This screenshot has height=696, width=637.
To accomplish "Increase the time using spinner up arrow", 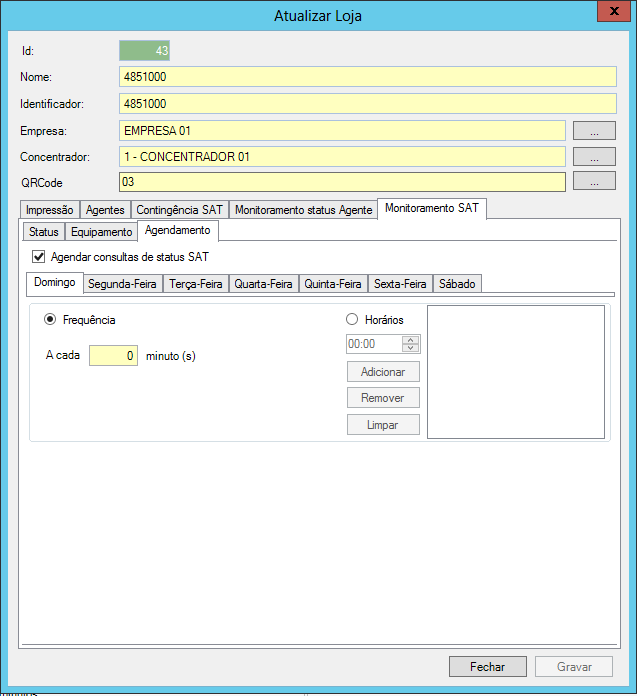I will (410, 339).
